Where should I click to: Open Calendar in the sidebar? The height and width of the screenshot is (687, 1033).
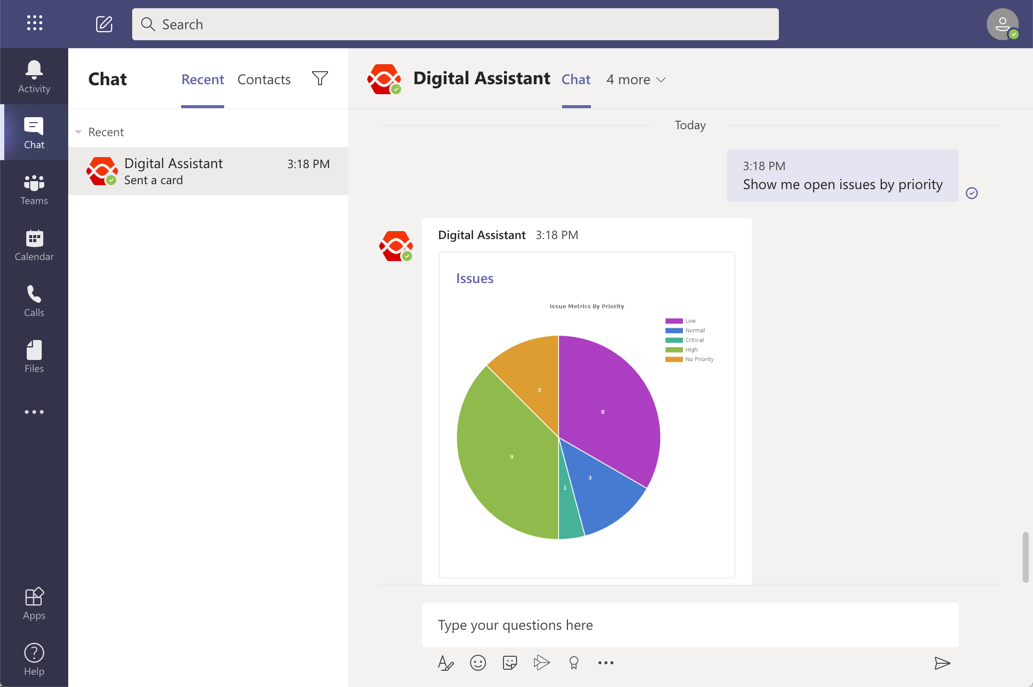[34, 245]
